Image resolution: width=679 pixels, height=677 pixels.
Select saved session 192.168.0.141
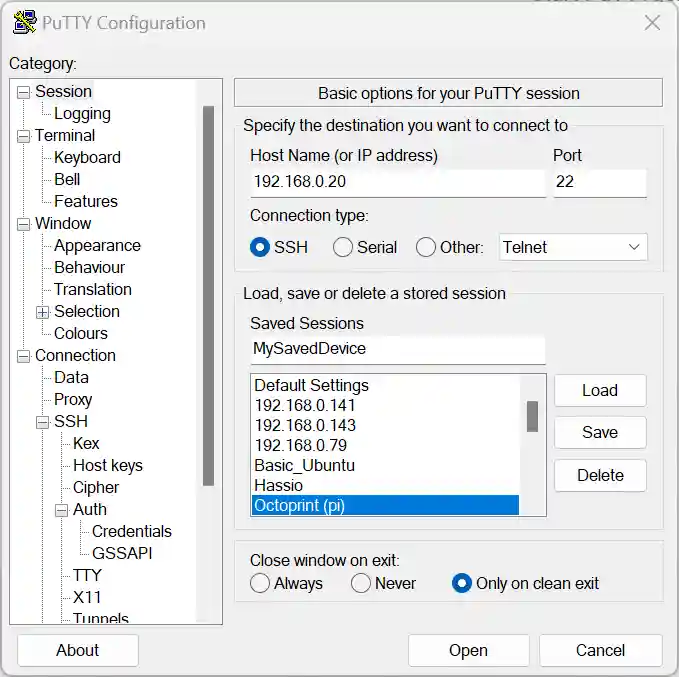tap(385, 405)
